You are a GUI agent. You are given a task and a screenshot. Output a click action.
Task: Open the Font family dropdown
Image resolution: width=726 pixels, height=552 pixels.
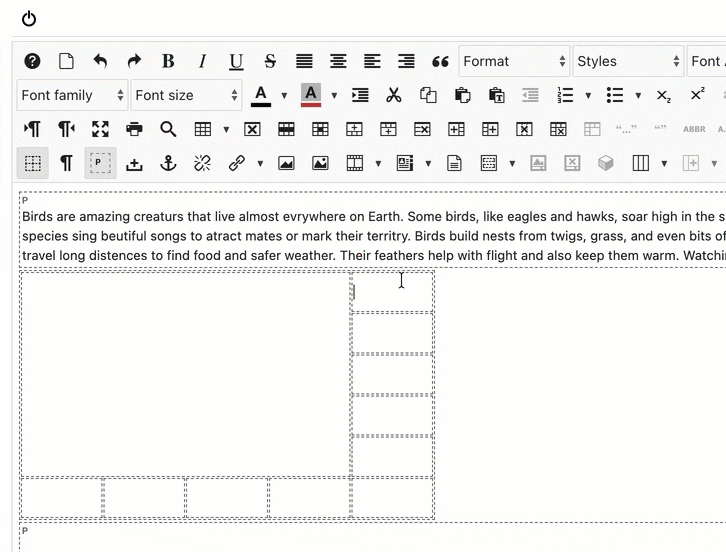[x=72, y=95]
